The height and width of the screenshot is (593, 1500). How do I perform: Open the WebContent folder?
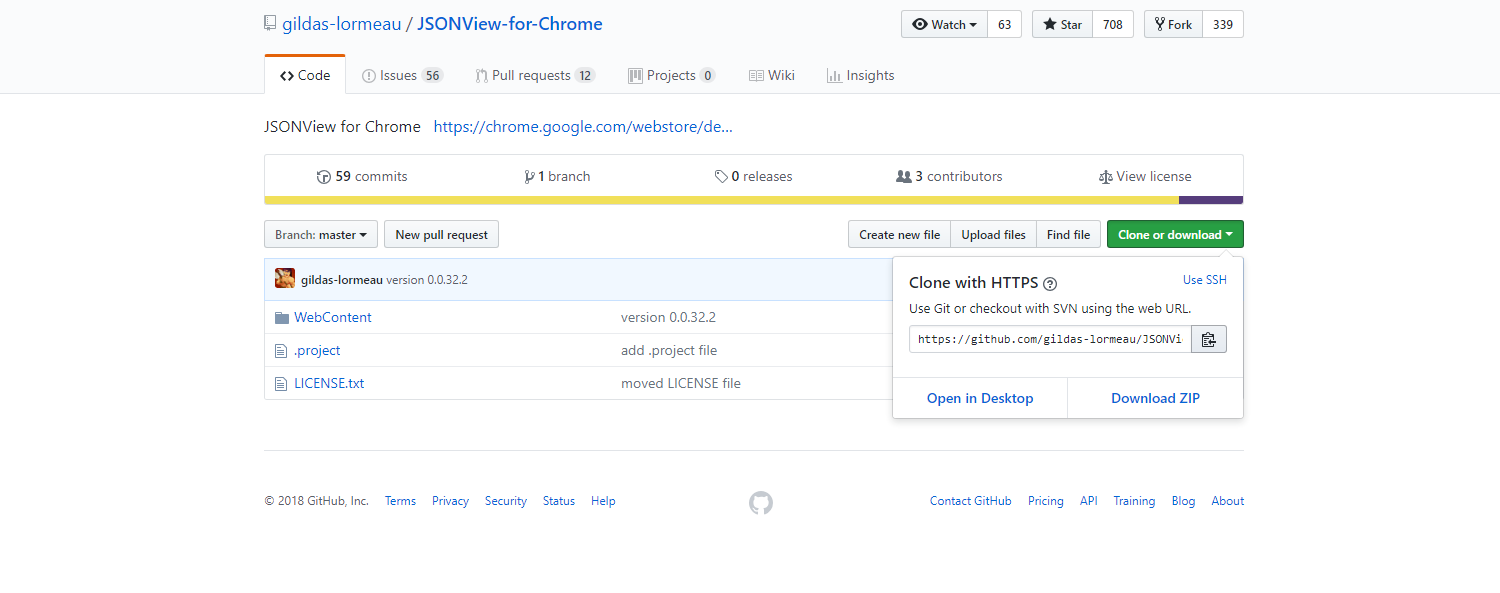pos(333,317)
